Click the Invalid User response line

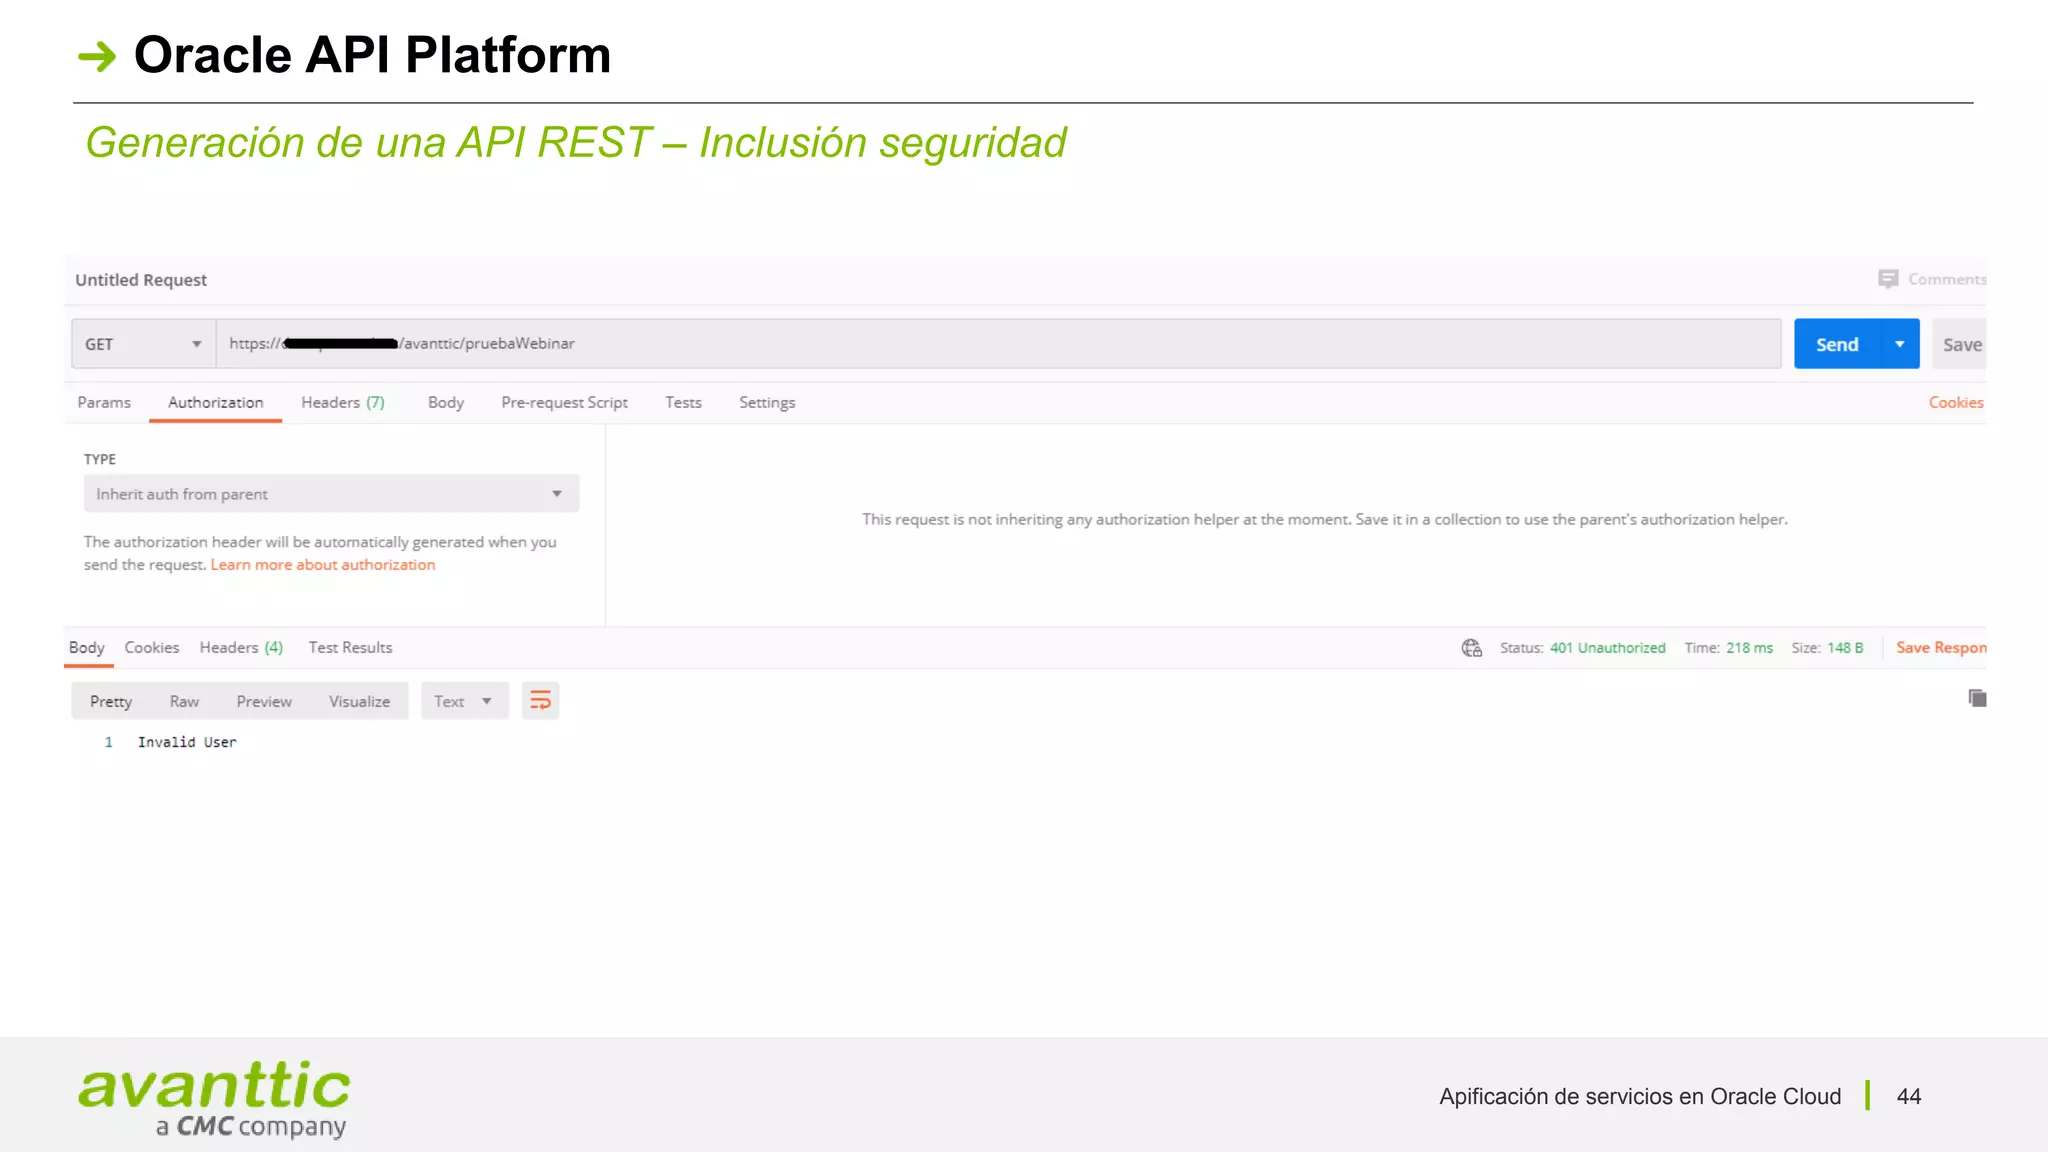(x=187, y=742)
